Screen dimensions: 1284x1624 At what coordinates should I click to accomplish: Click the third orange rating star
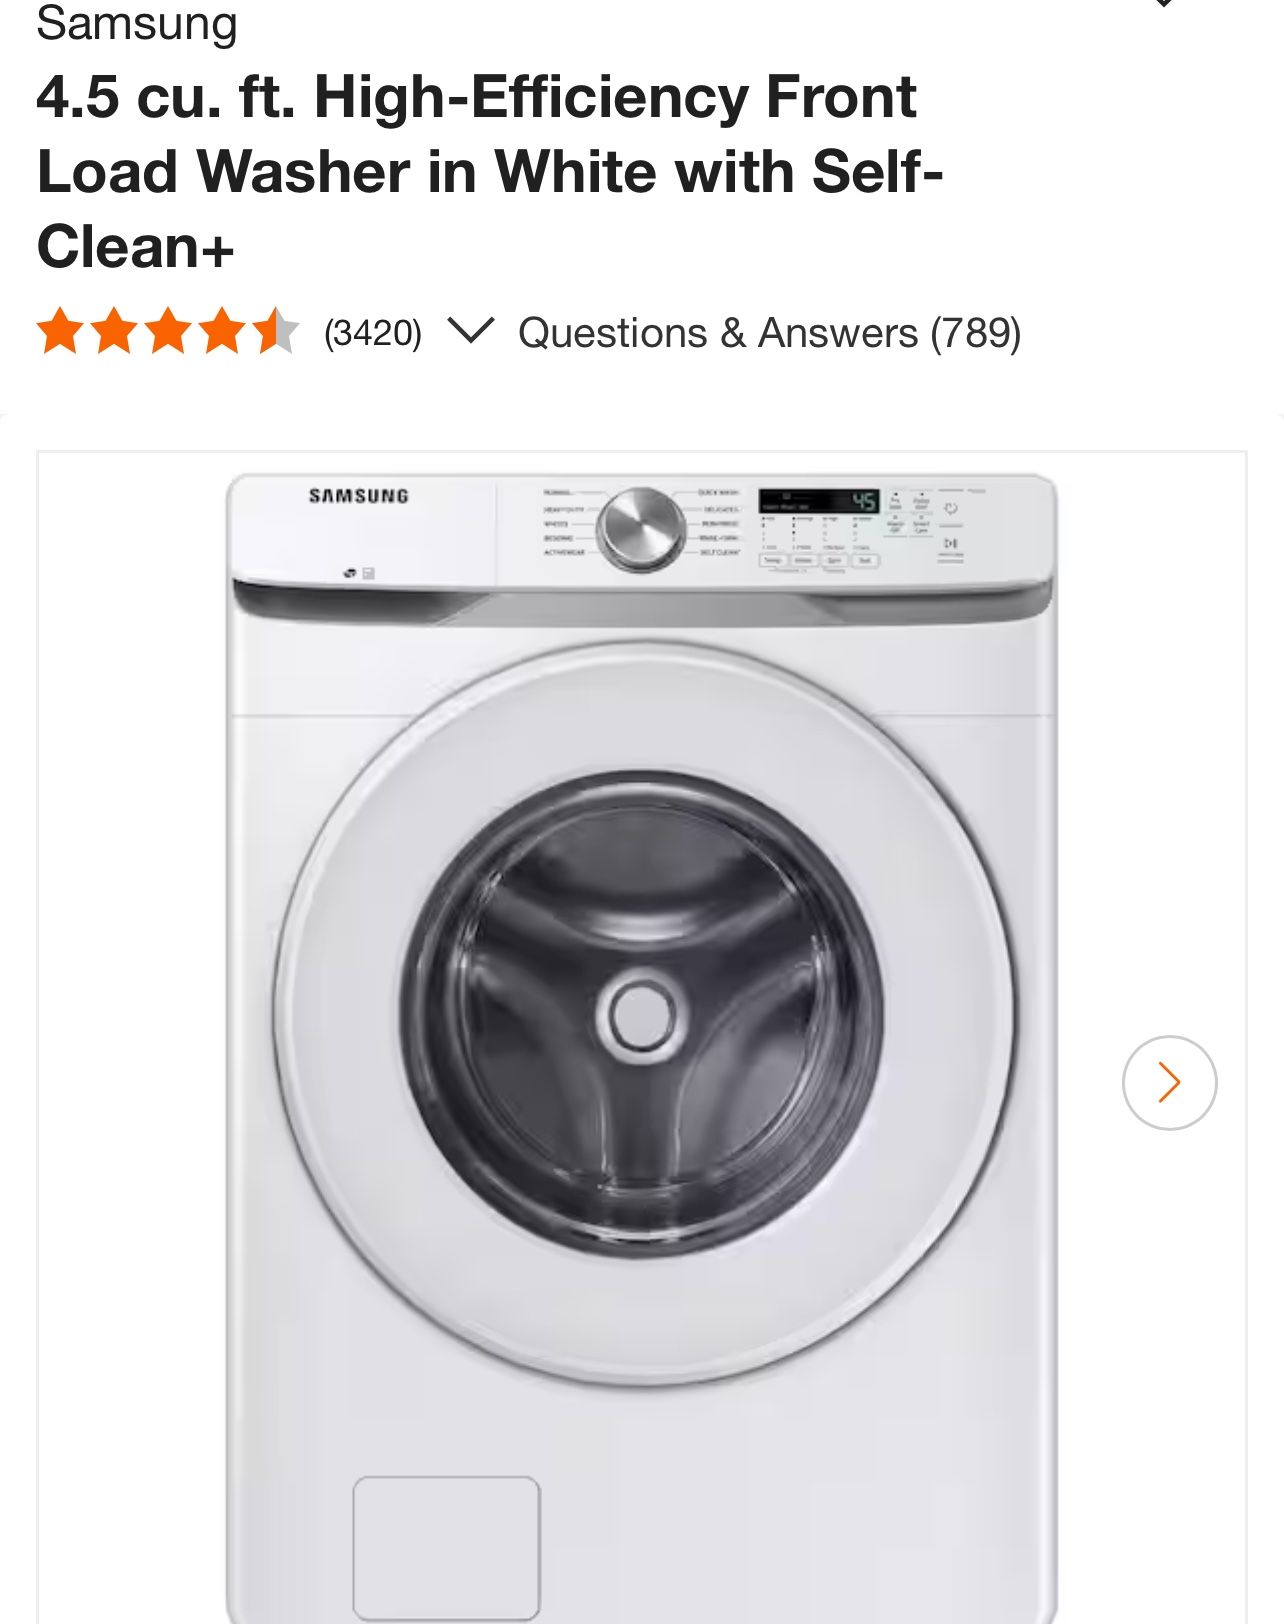[168, 331]
